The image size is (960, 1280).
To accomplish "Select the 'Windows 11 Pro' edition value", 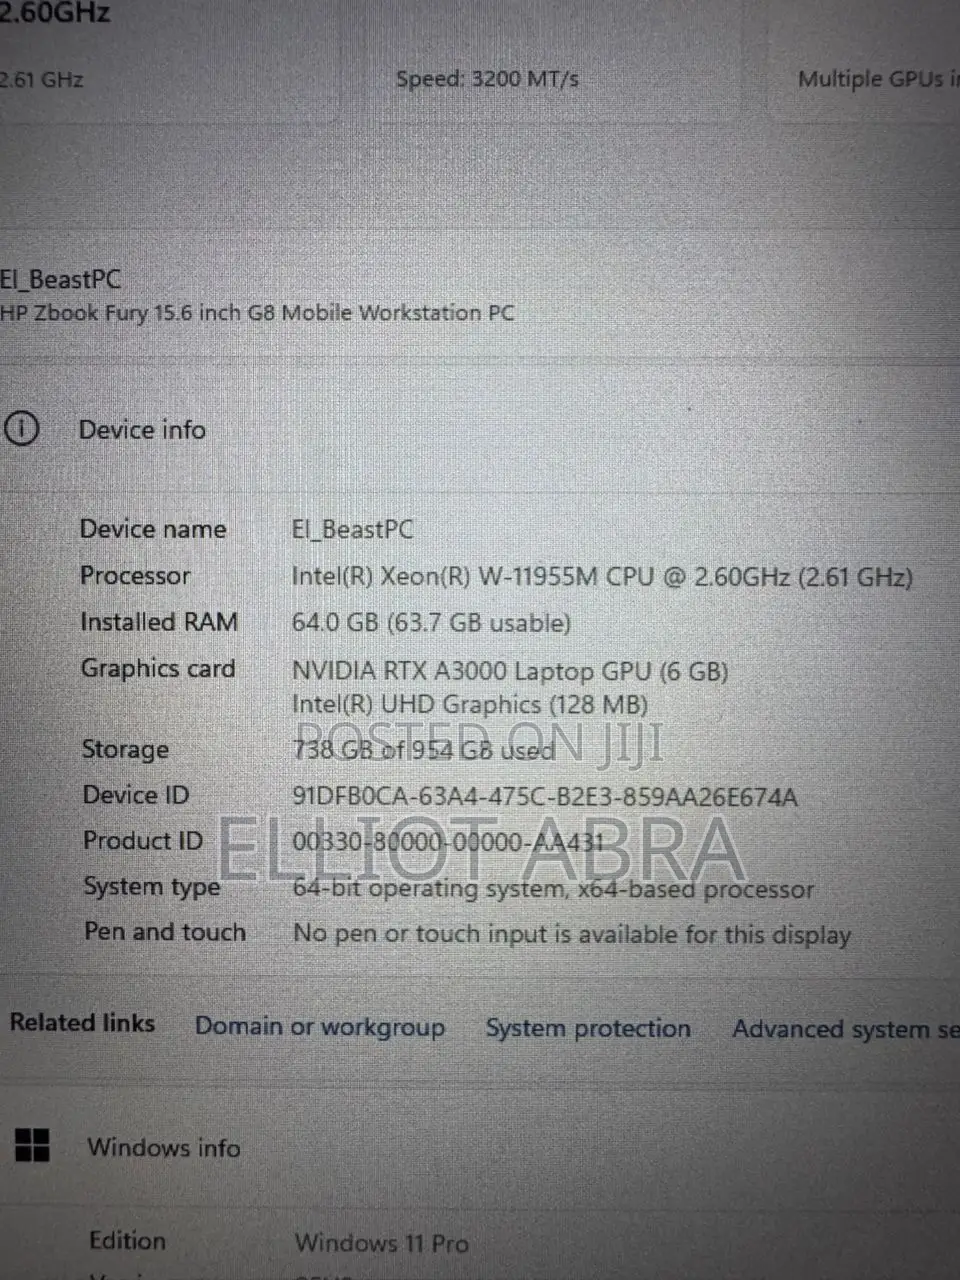I will (x=382, y=1243).
